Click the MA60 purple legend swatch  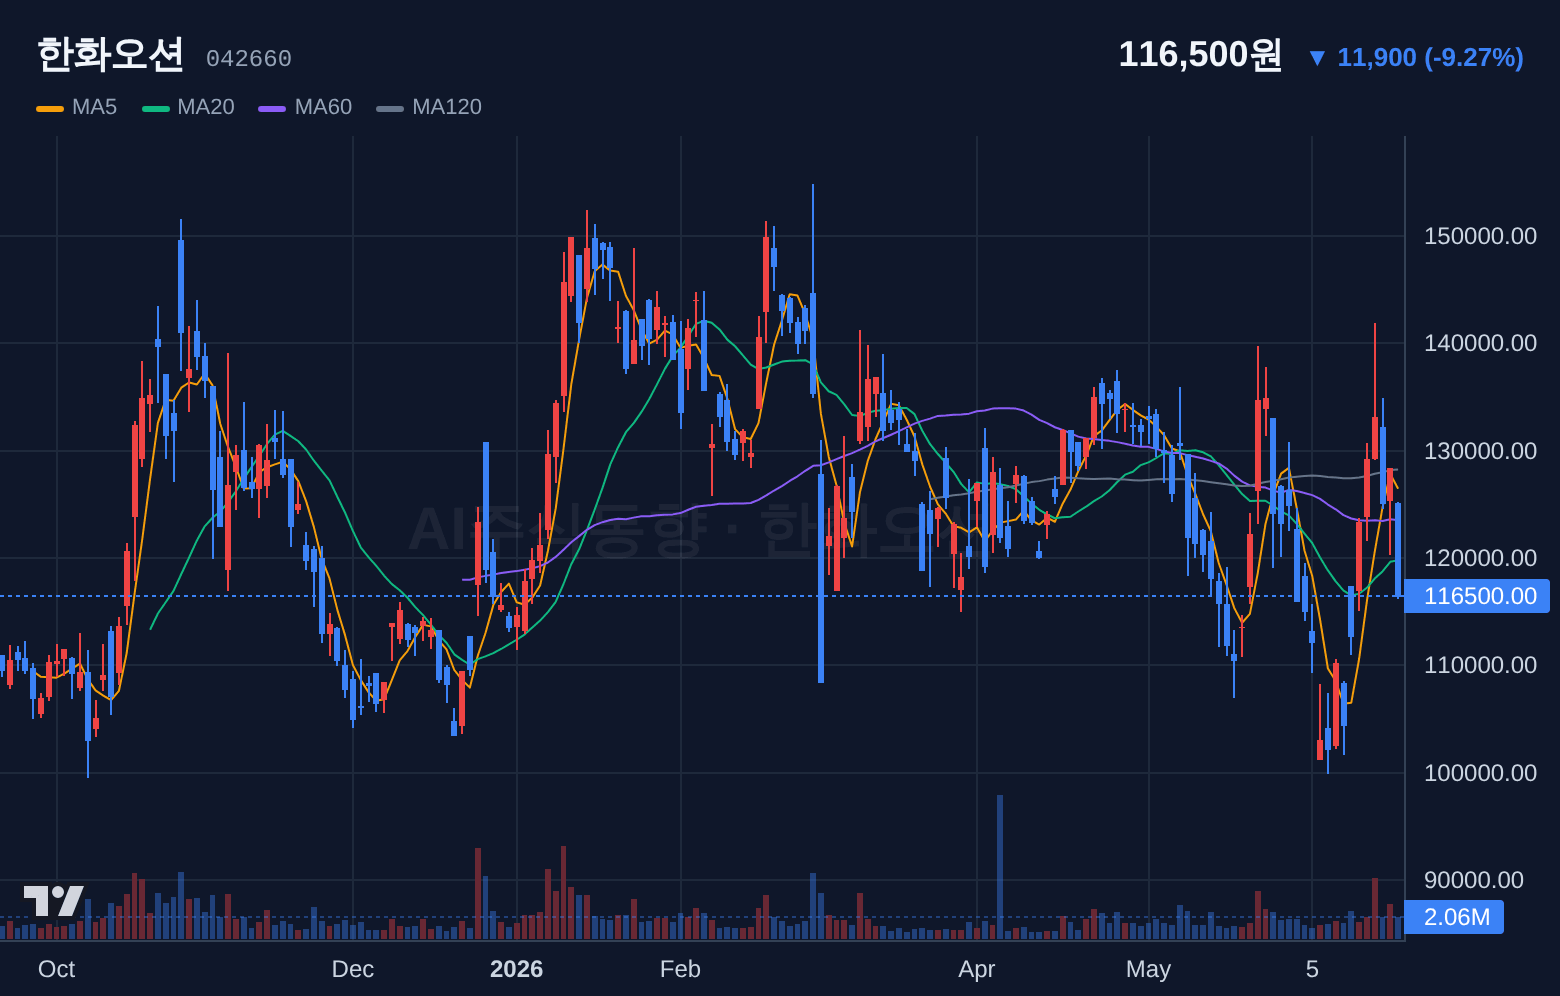(x=272, y=108)
